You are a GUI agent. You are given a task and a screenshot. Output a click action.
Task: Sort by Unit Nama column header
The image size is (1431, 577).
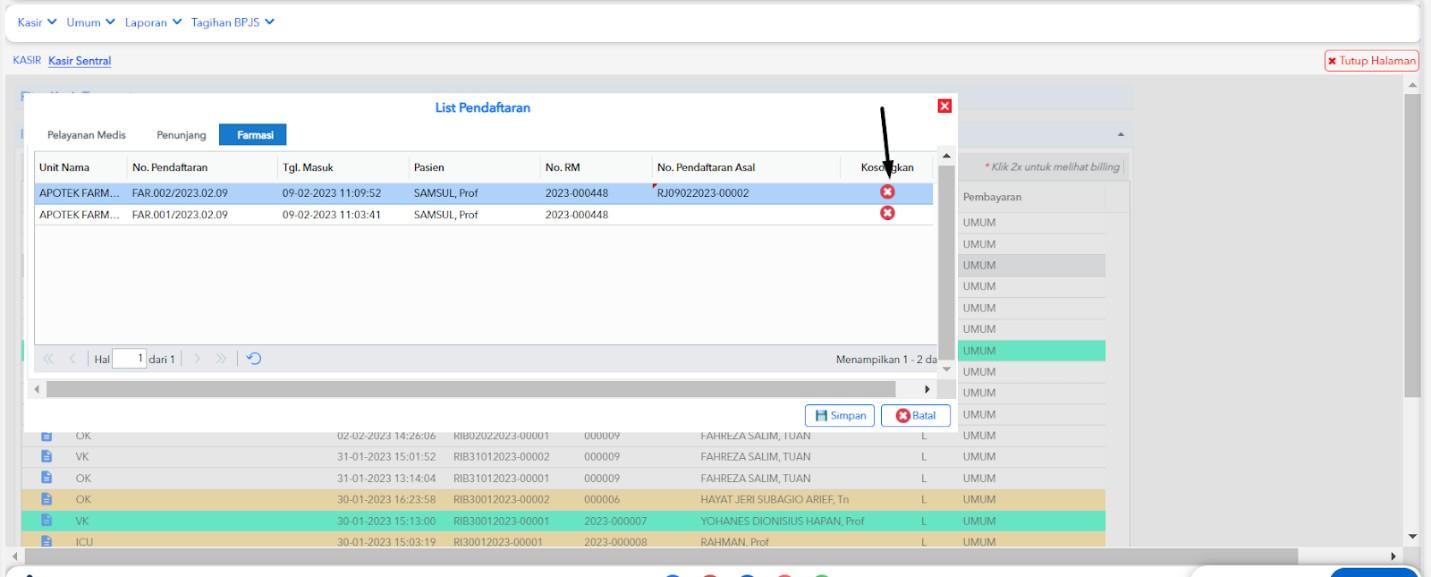coord(80,167)
